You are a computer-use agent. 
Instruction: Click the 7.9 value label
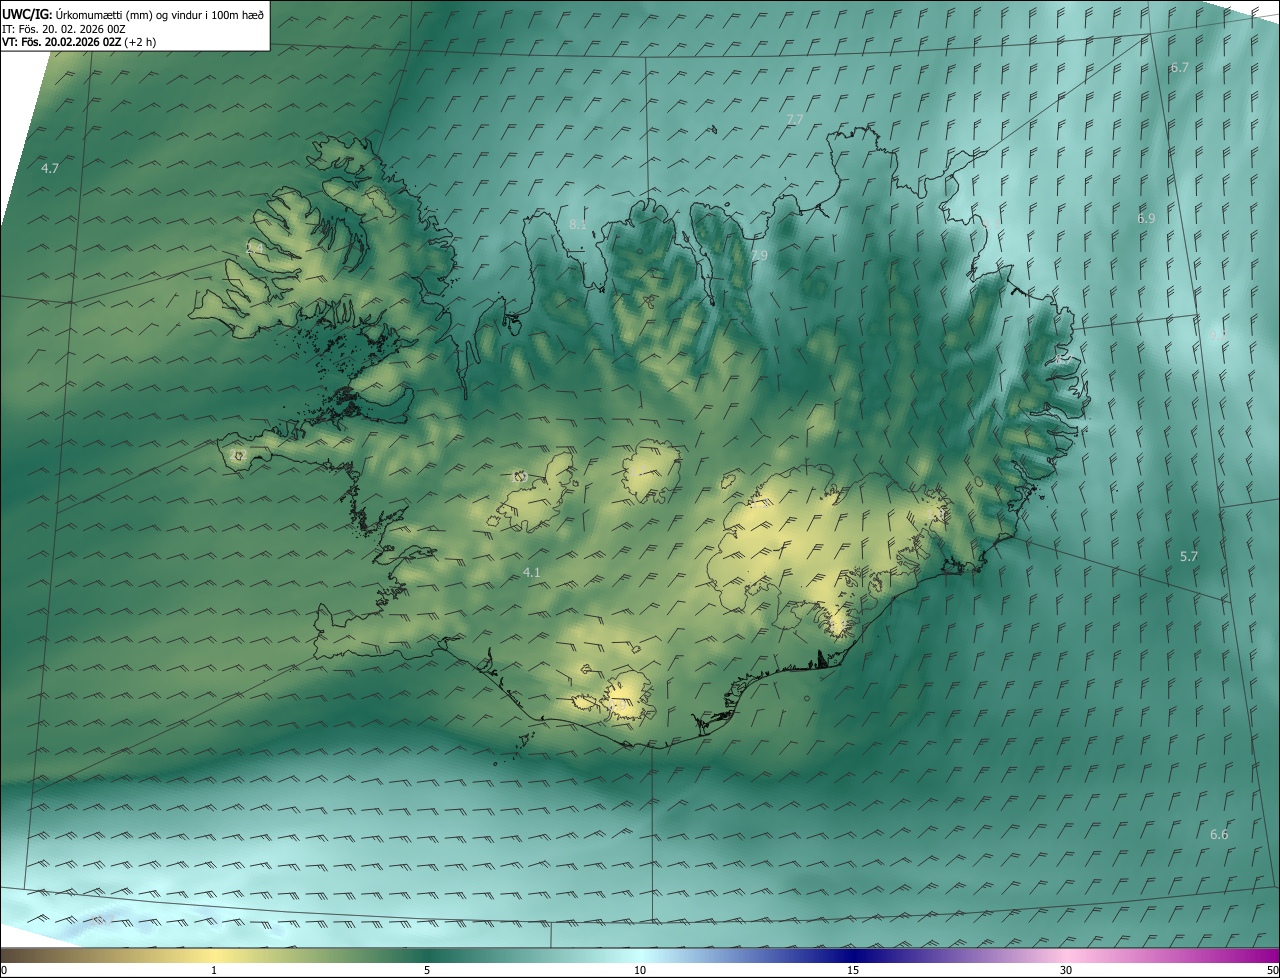759,256
